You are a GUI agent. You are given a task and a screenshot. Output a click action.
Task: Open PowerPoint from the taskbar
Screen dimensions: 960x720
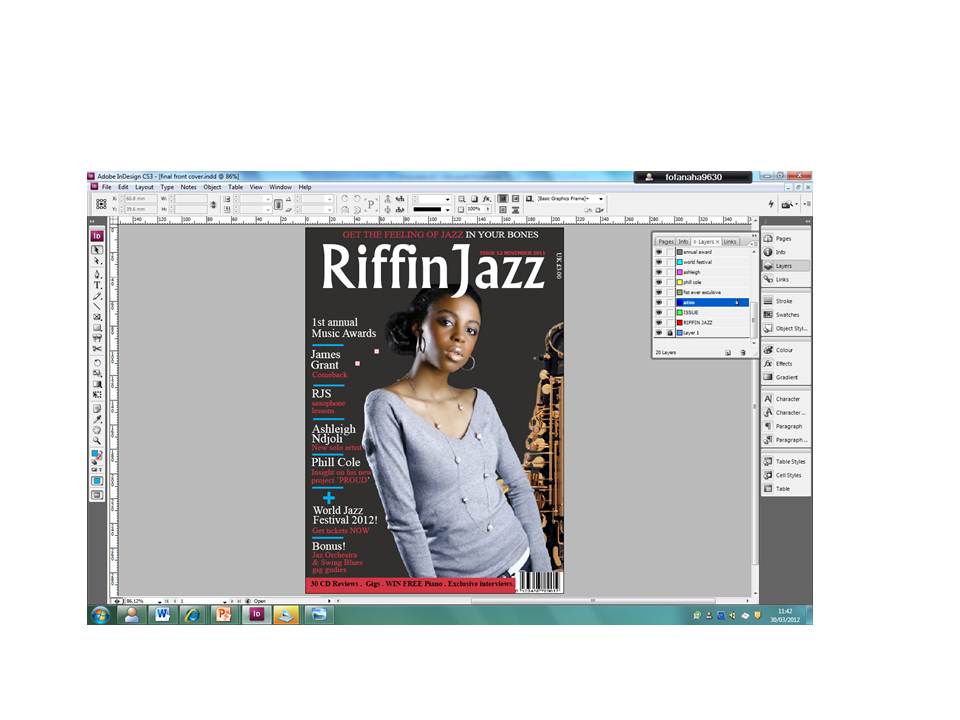(224, 615)
